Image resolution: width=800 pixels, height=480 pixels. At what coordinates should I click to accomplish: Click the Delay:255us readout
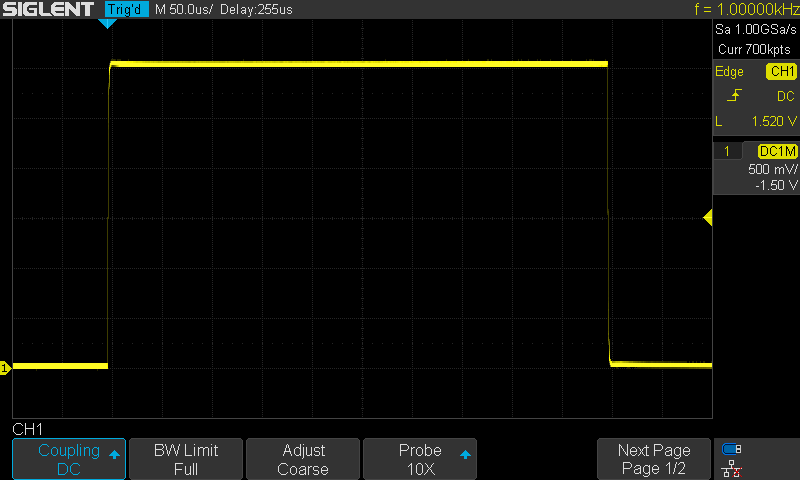(x=256, y=9)
